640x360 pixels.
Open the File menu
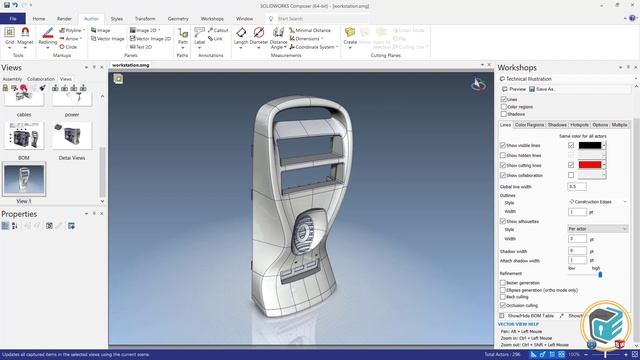(13, 18)
